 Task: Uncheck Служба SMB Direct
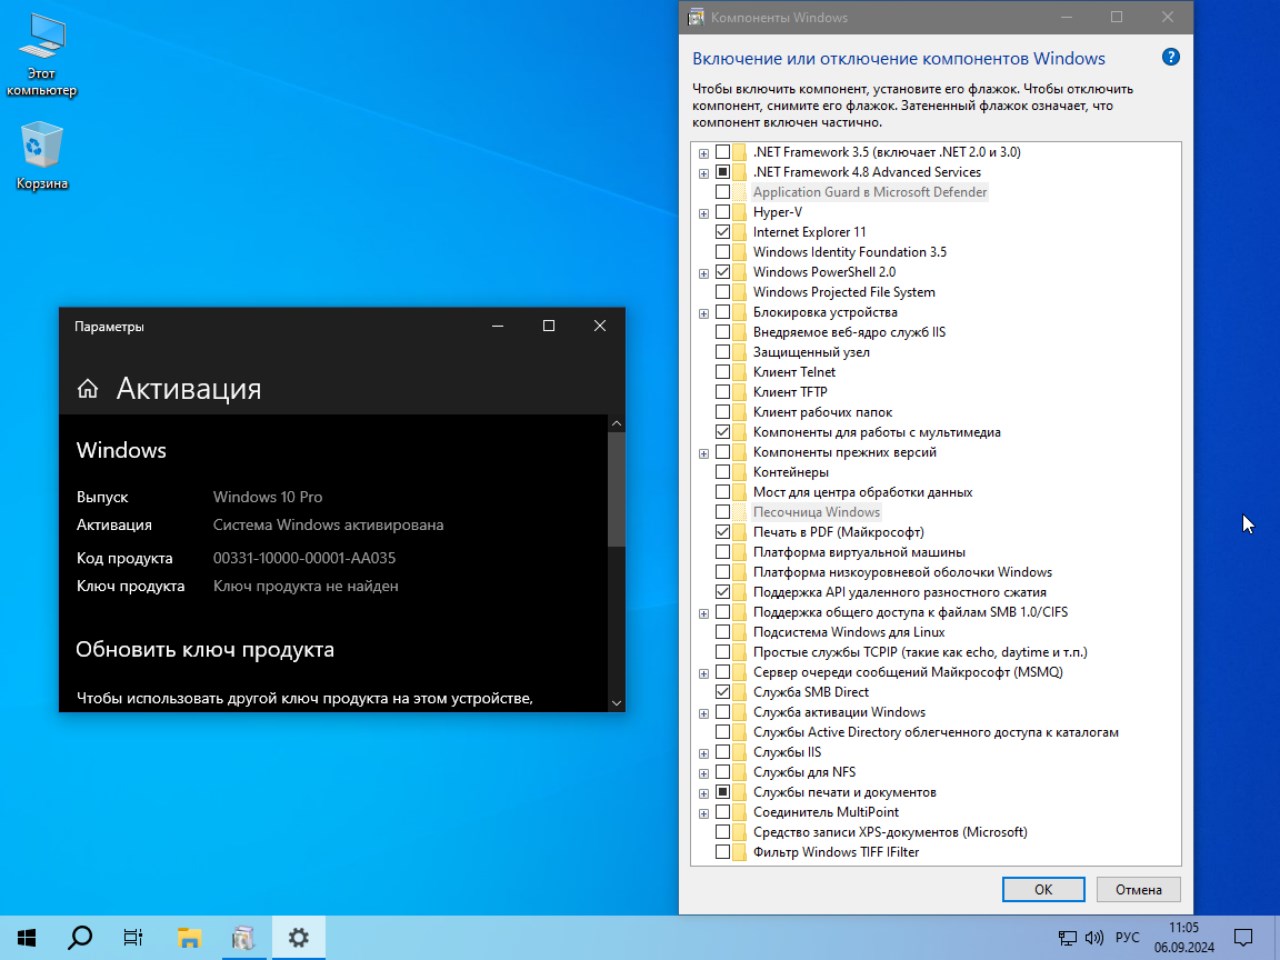(x=723, y=692)
